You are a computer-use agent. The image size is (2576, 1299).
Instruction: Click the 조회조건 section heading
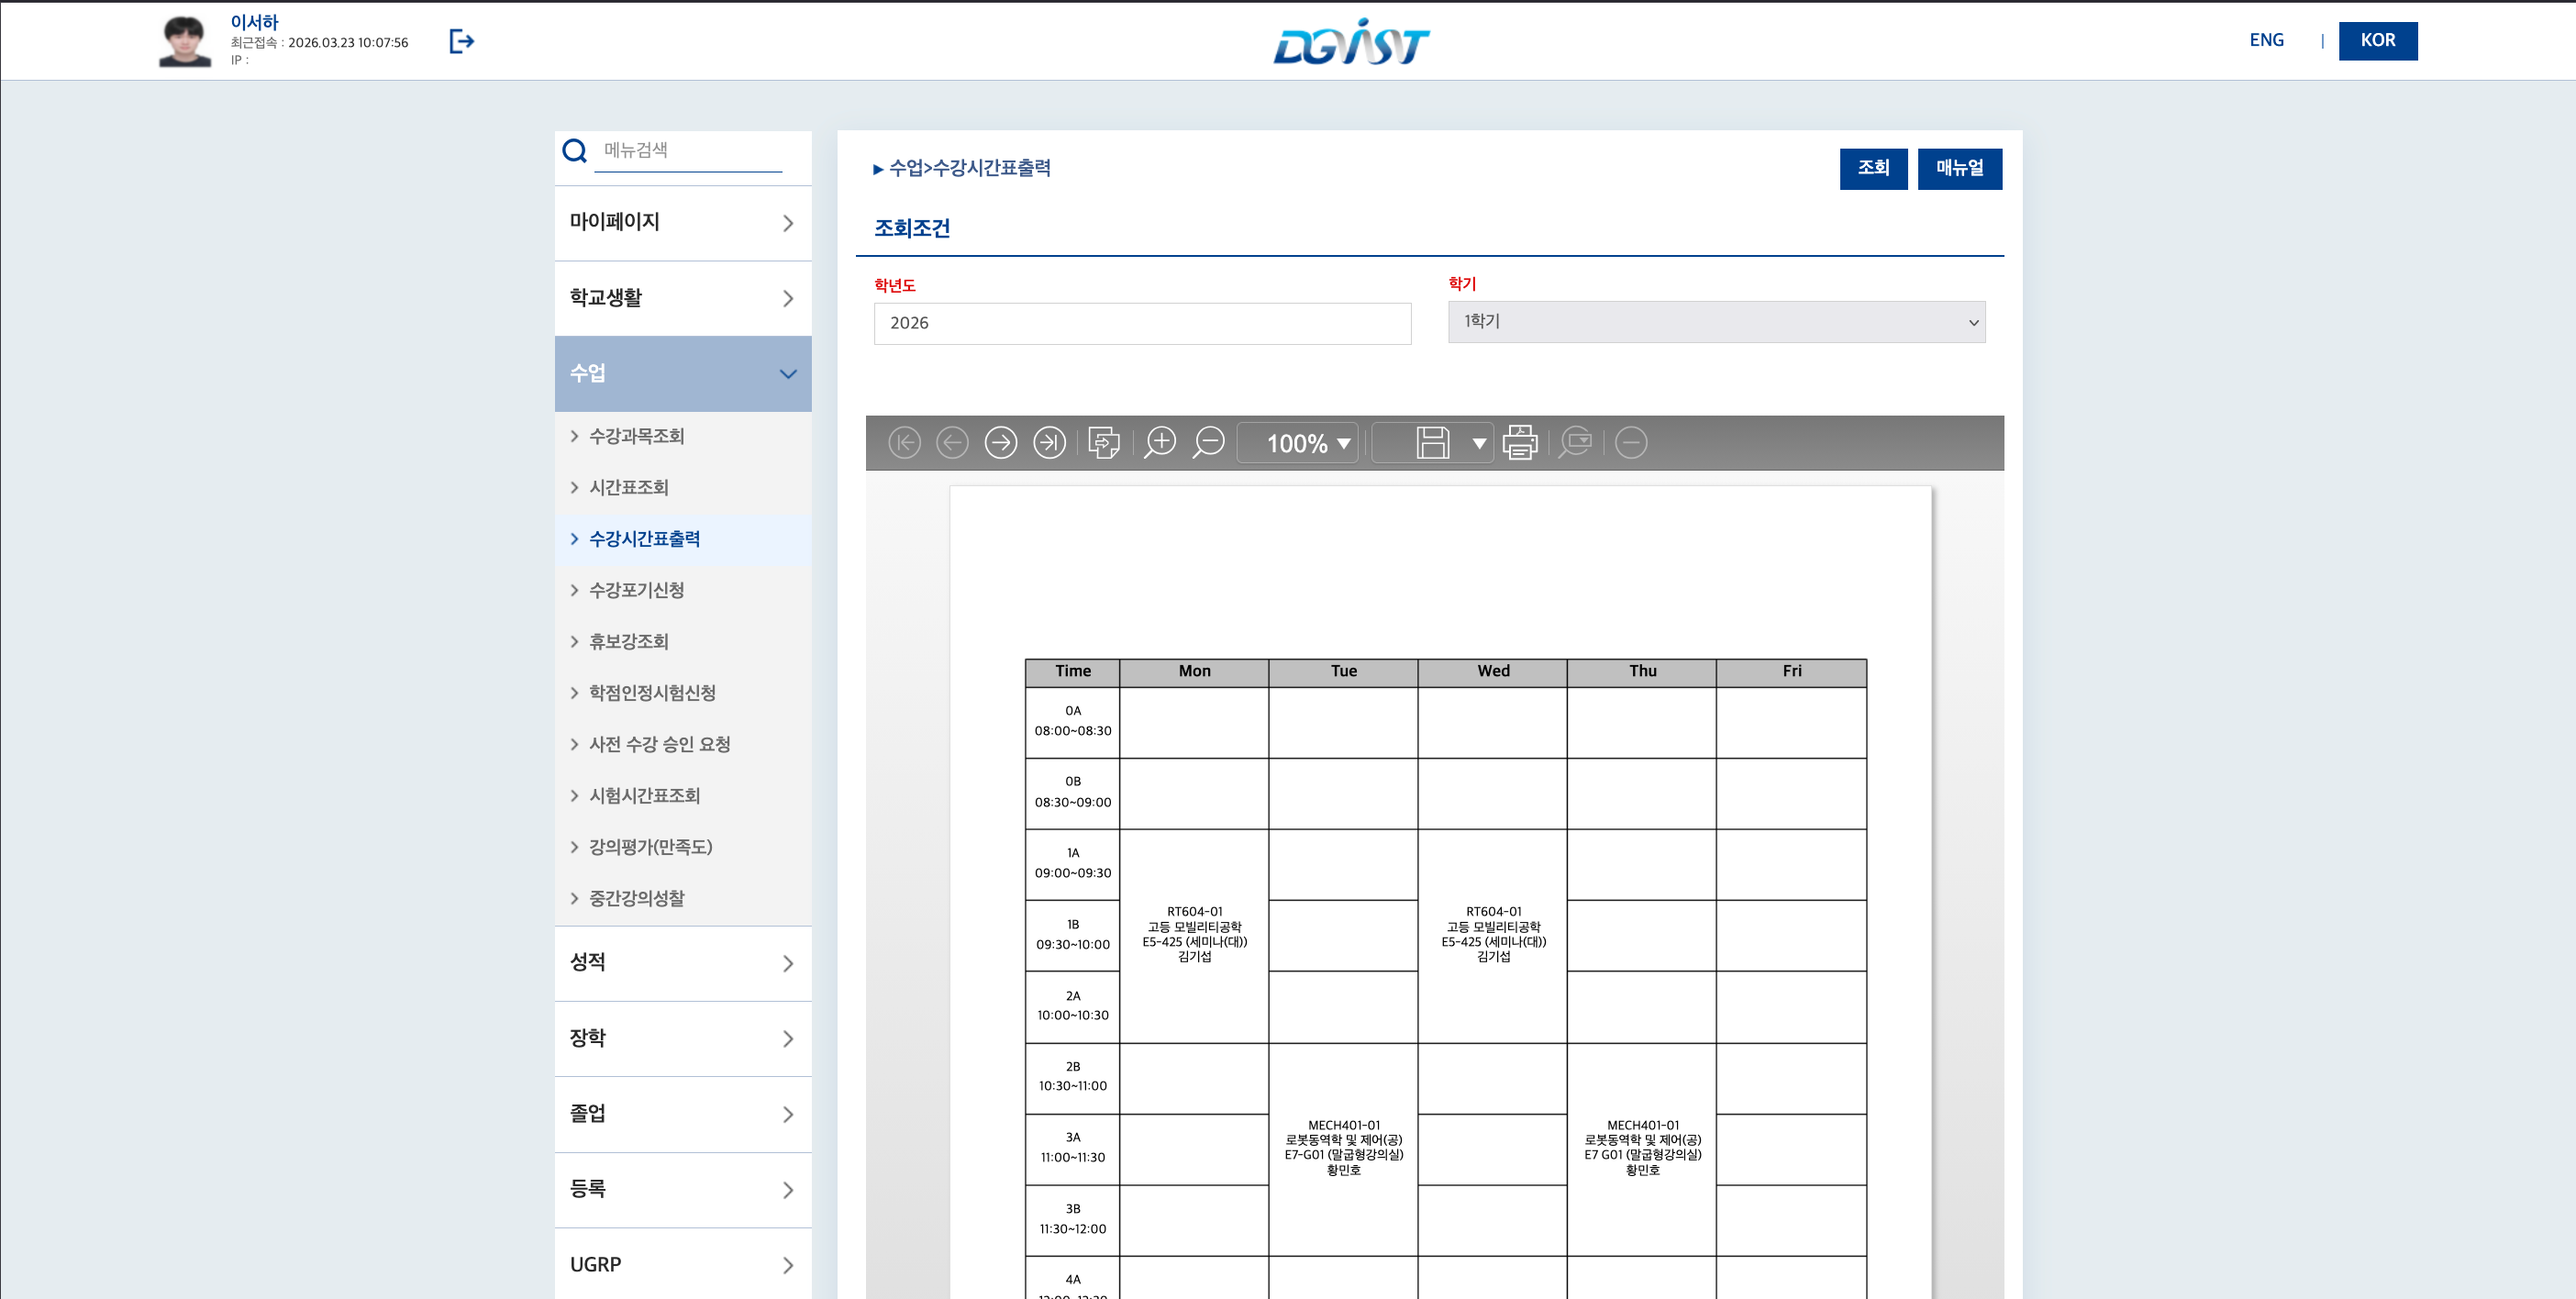pyautogui.click(x=912, y=229)
